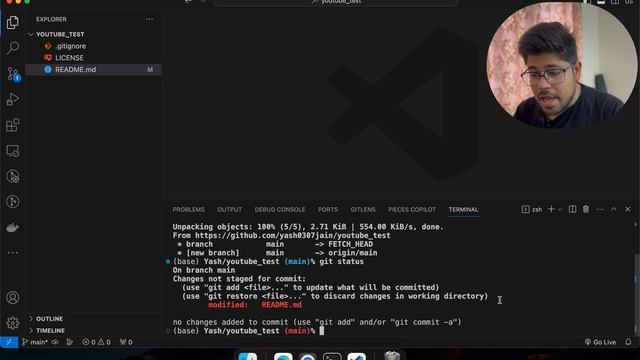Open Terminal app from the dock
Image resolution: width=640 pixels, height=360 pixels.
pyautogui.click(x=332, y=356)
